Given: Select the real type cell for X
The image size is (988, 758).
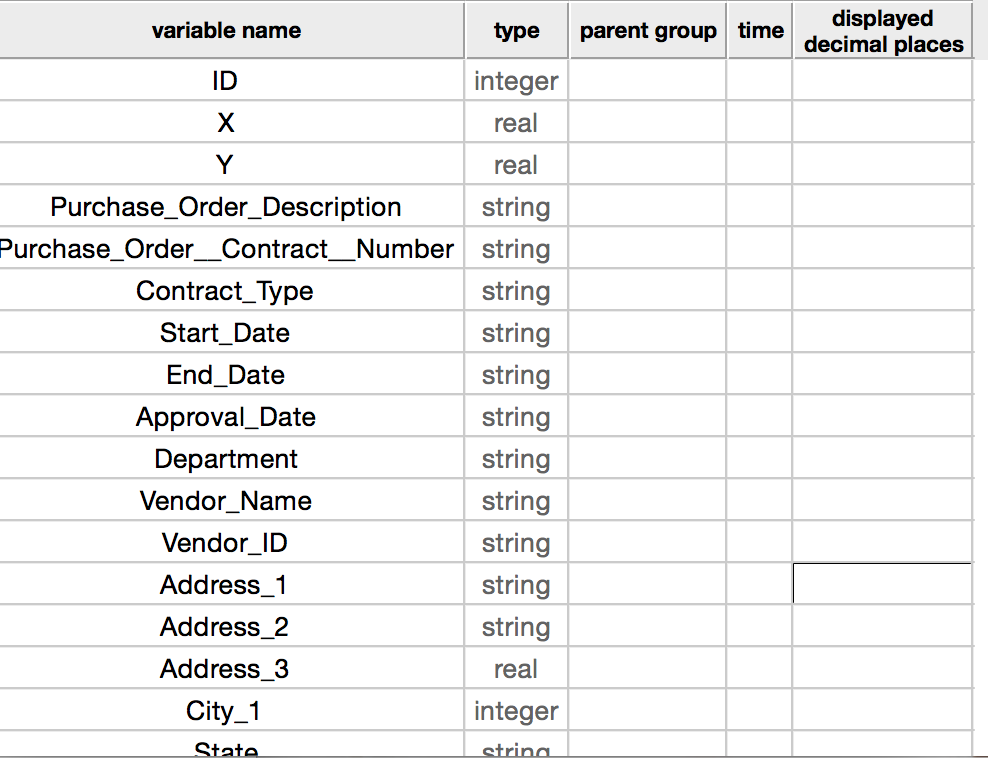Looking at the screenshot, I should pos(516,123).
